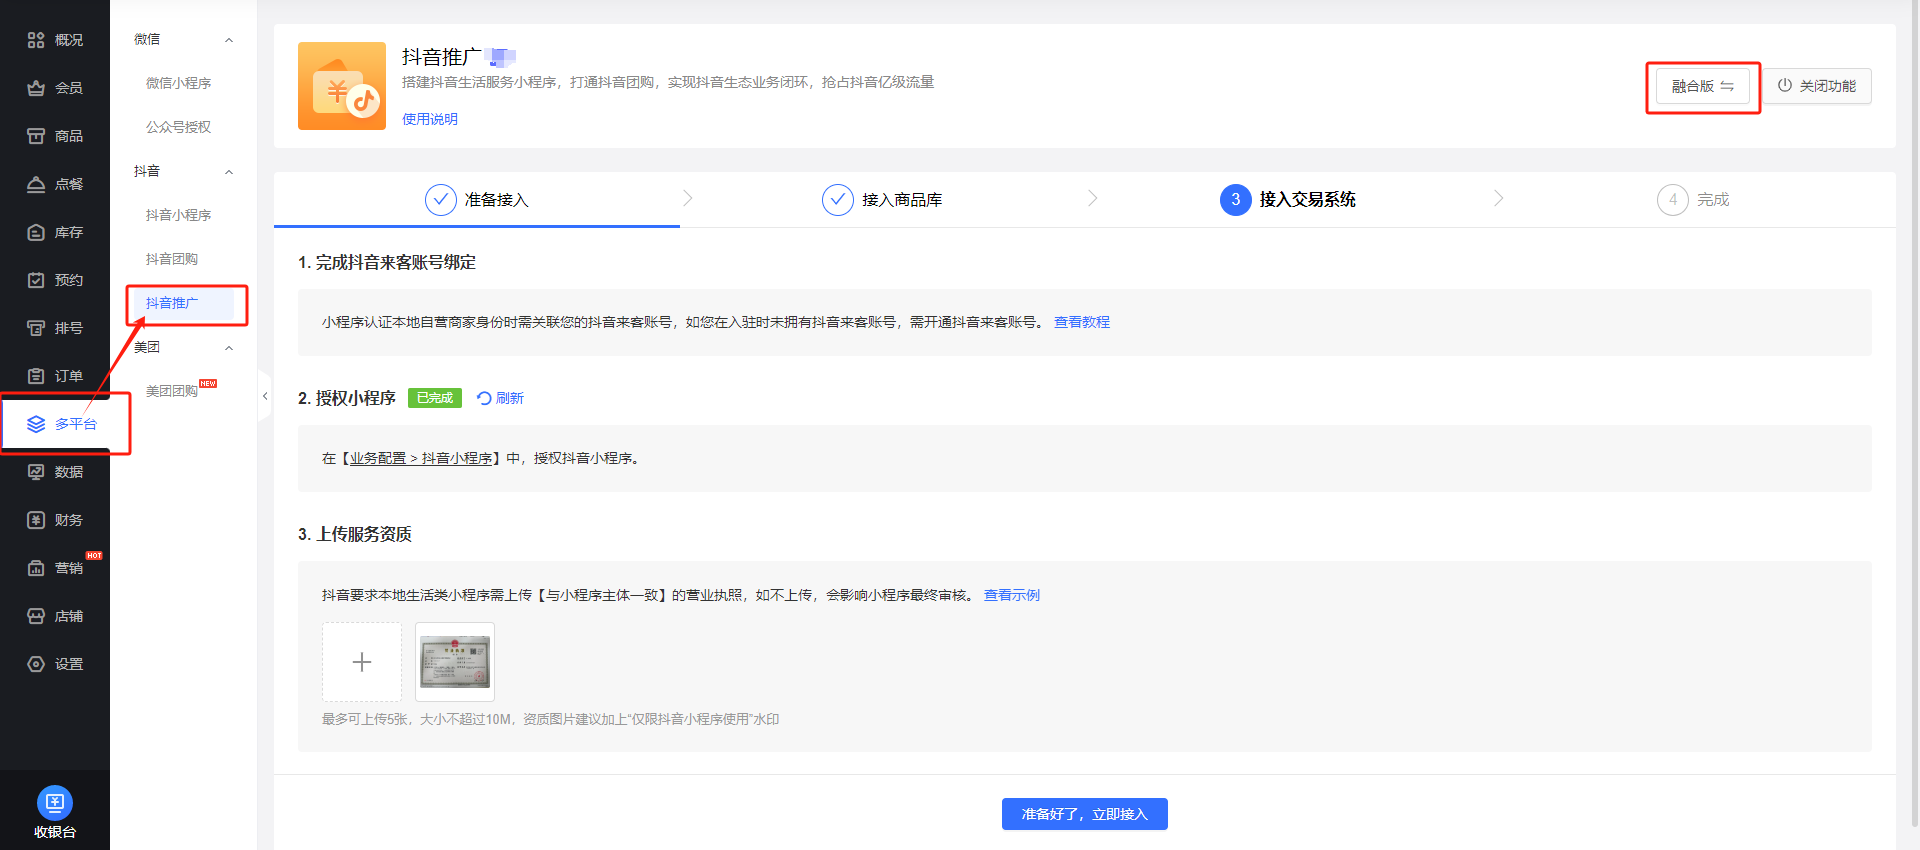
Task: Click the heading 1. 完成抖音来客账号绑定
Action: (x=387, y=262)
